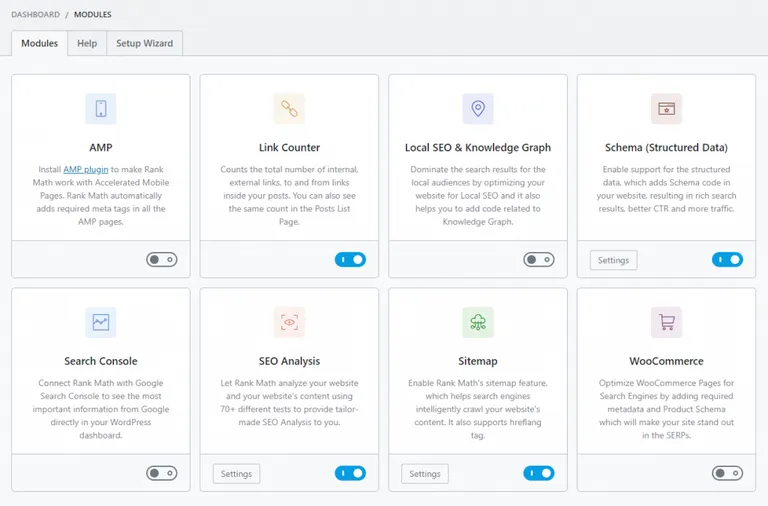Viewport: 768px width, 506px height.
Task: Click the Local SEO description paragraph
Action: point(478,195)
